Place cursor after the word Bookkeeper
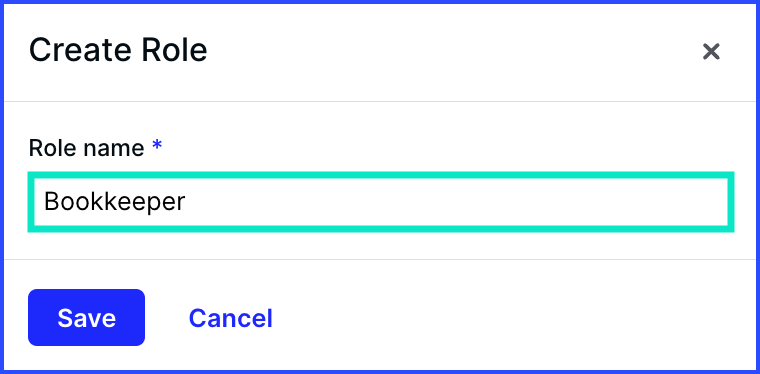This screenshot has height=374, width=760. pyautogui.click(x=187, y=202)
